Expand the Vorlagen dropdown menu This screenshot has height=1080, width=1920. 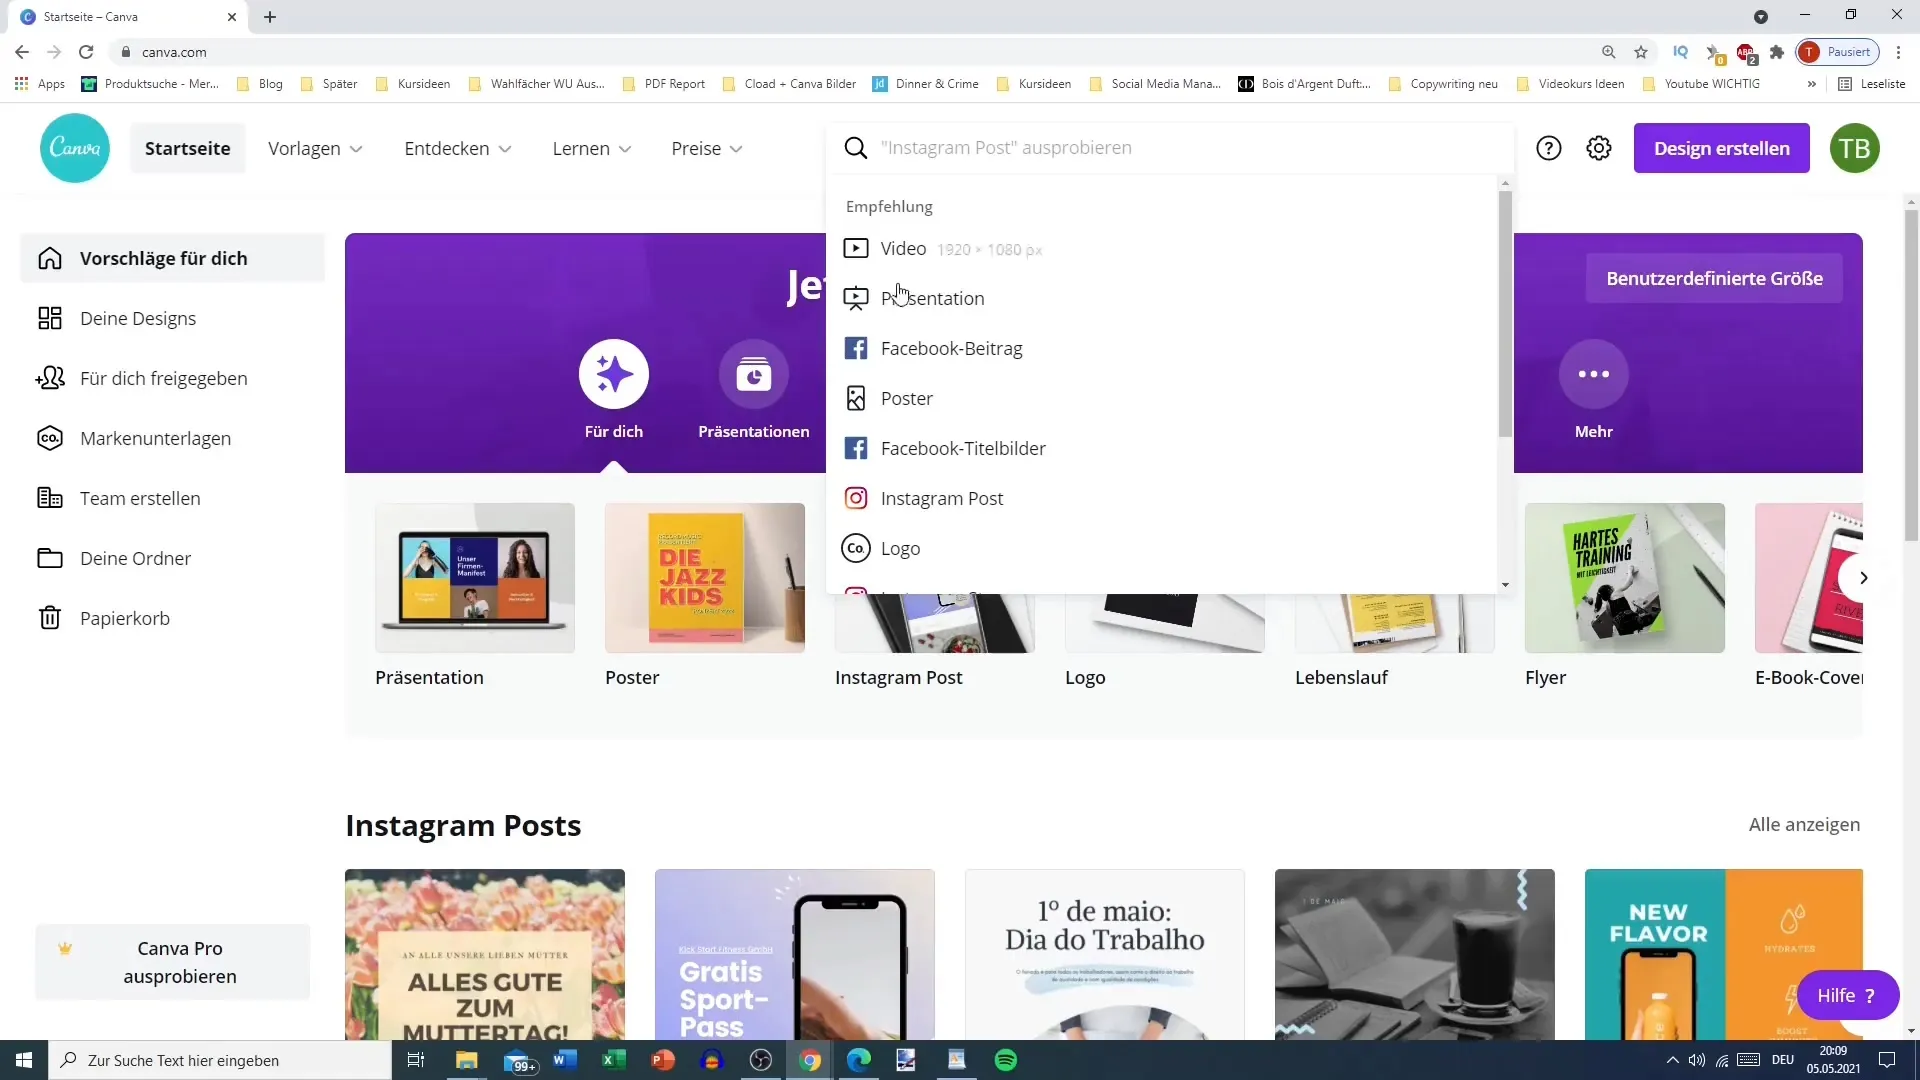pyautogui.click(x=316, y=148)
